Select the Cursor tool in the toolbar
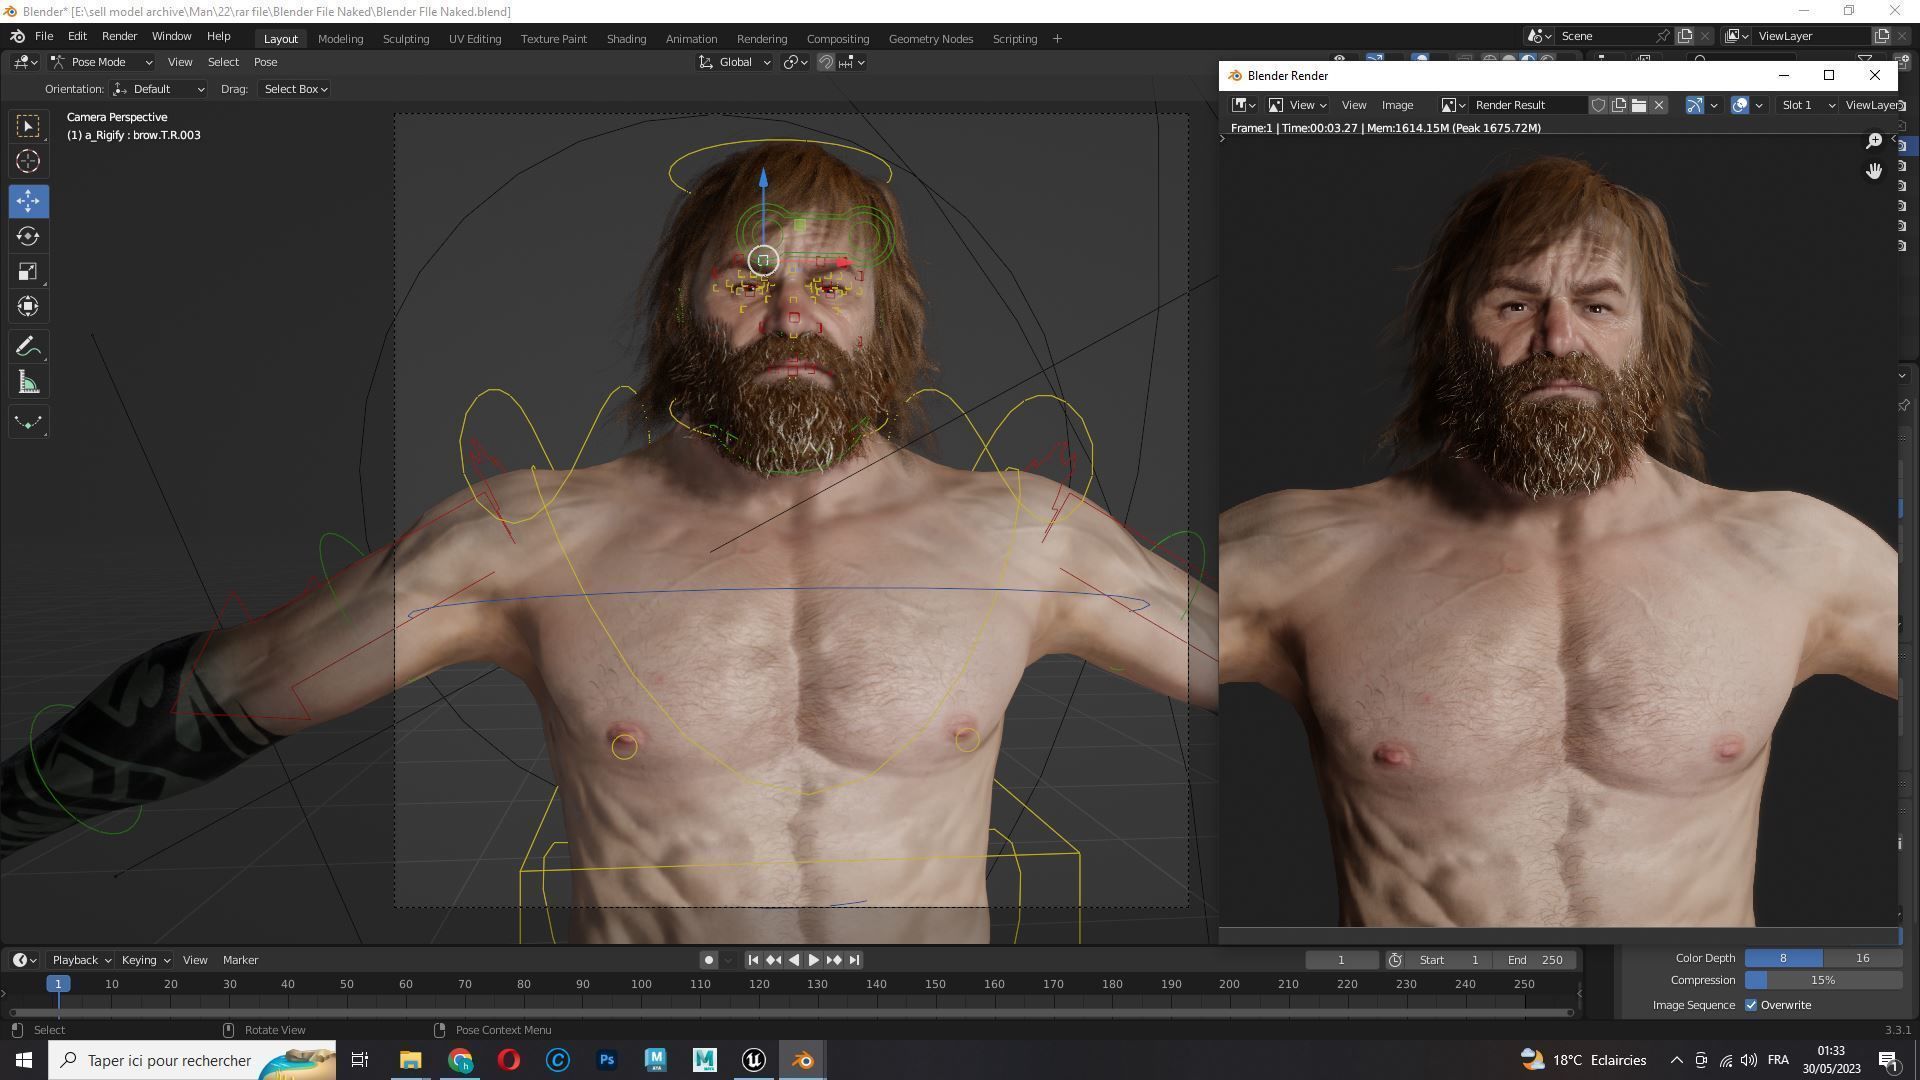The width and height of the screenshot is (1920, 1080). tap(28, 161)
